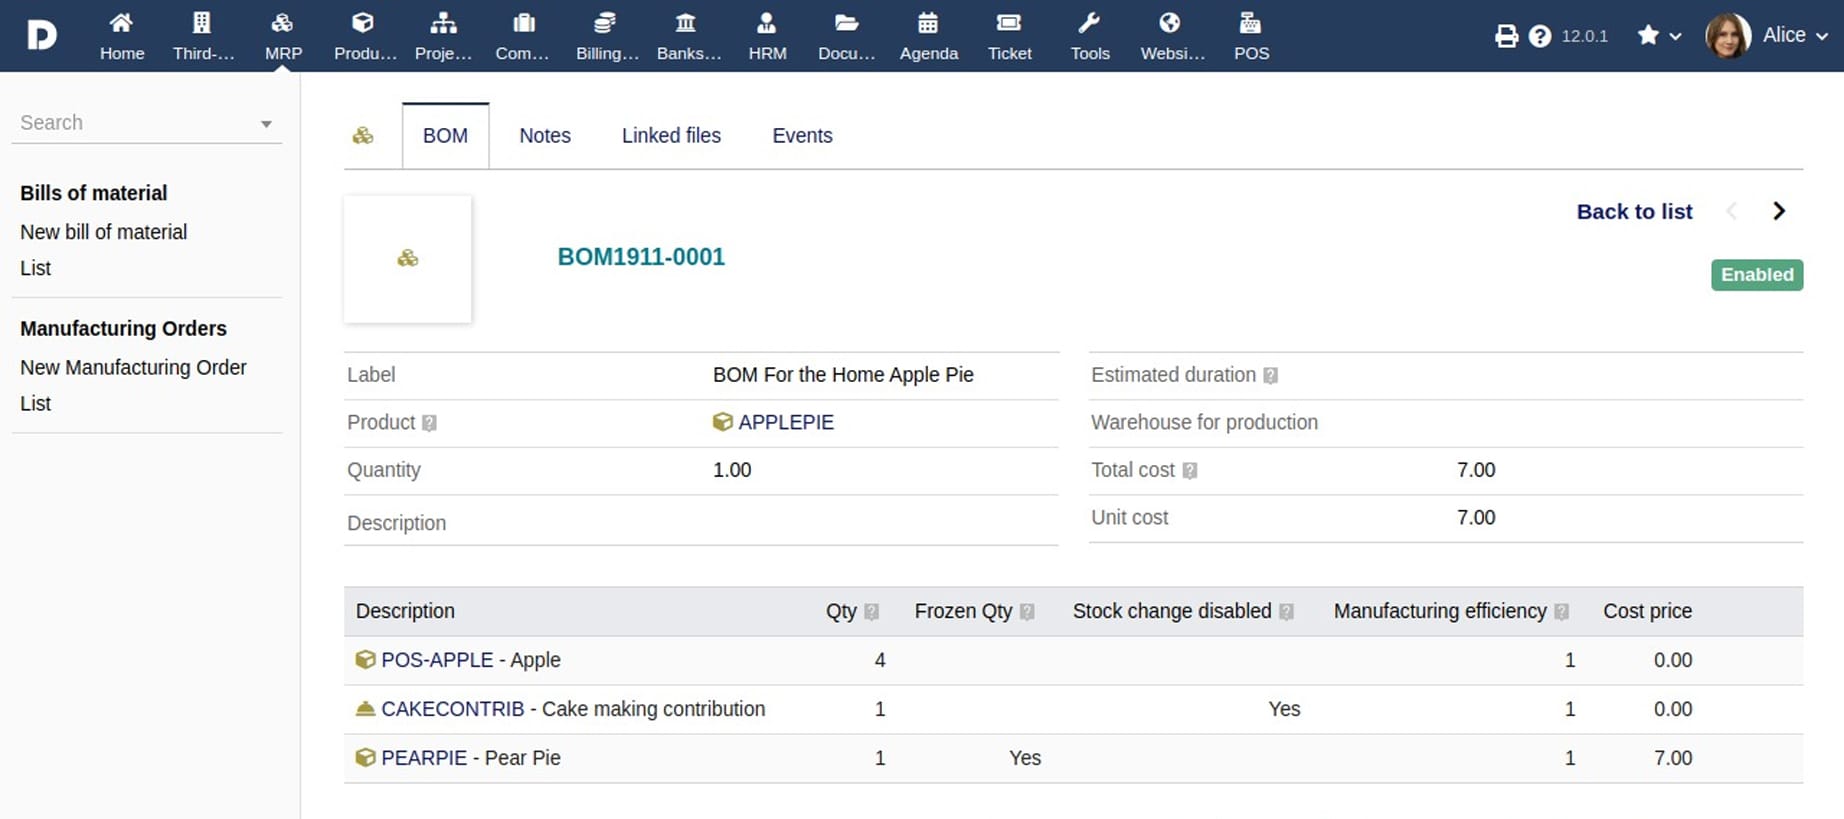1844x819 pixels.
Task: Open the Tools wrench icon
Action: pyautogui.click(x=1089, y=24)
